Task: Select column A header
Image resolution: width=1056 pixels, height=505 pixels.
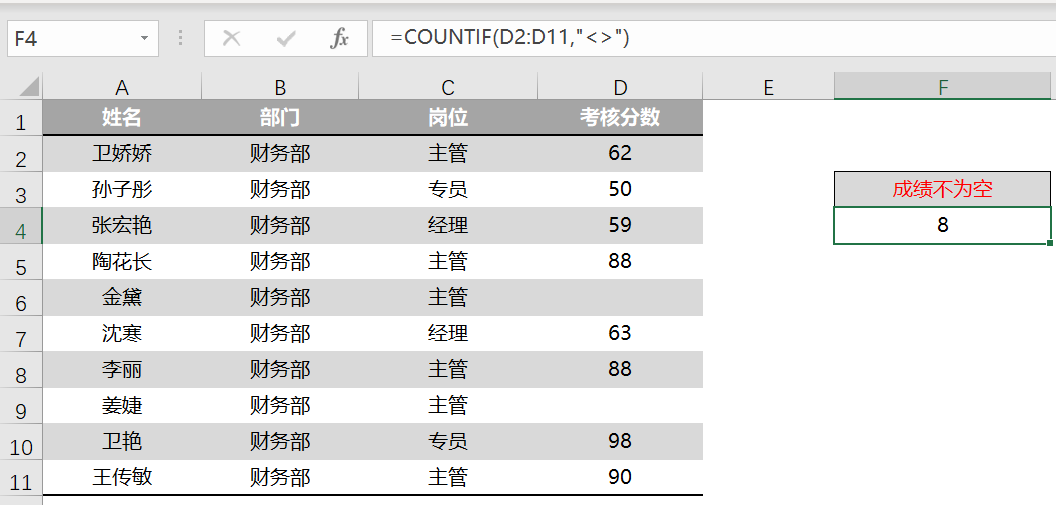Action: [x=122, y=87]
